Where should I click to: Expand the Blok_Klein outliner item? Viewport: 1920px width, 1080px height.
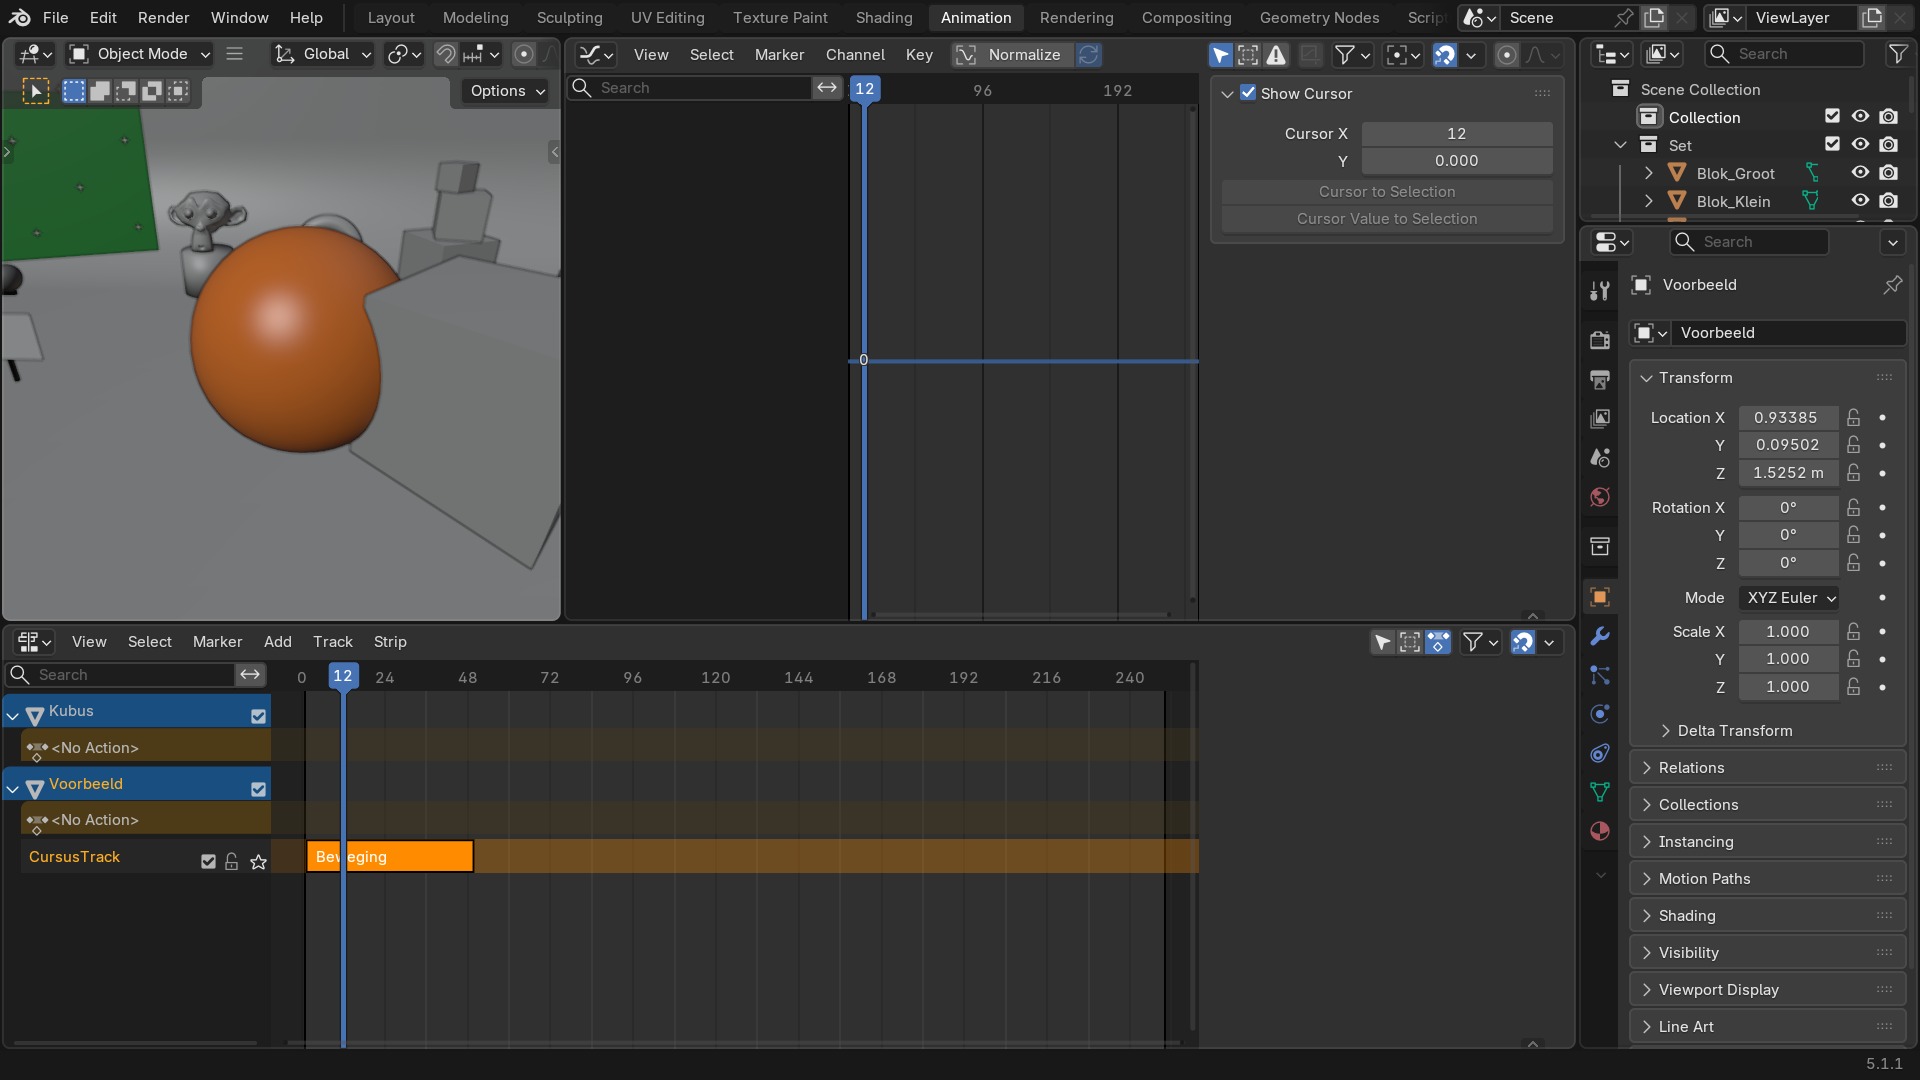1648,201
